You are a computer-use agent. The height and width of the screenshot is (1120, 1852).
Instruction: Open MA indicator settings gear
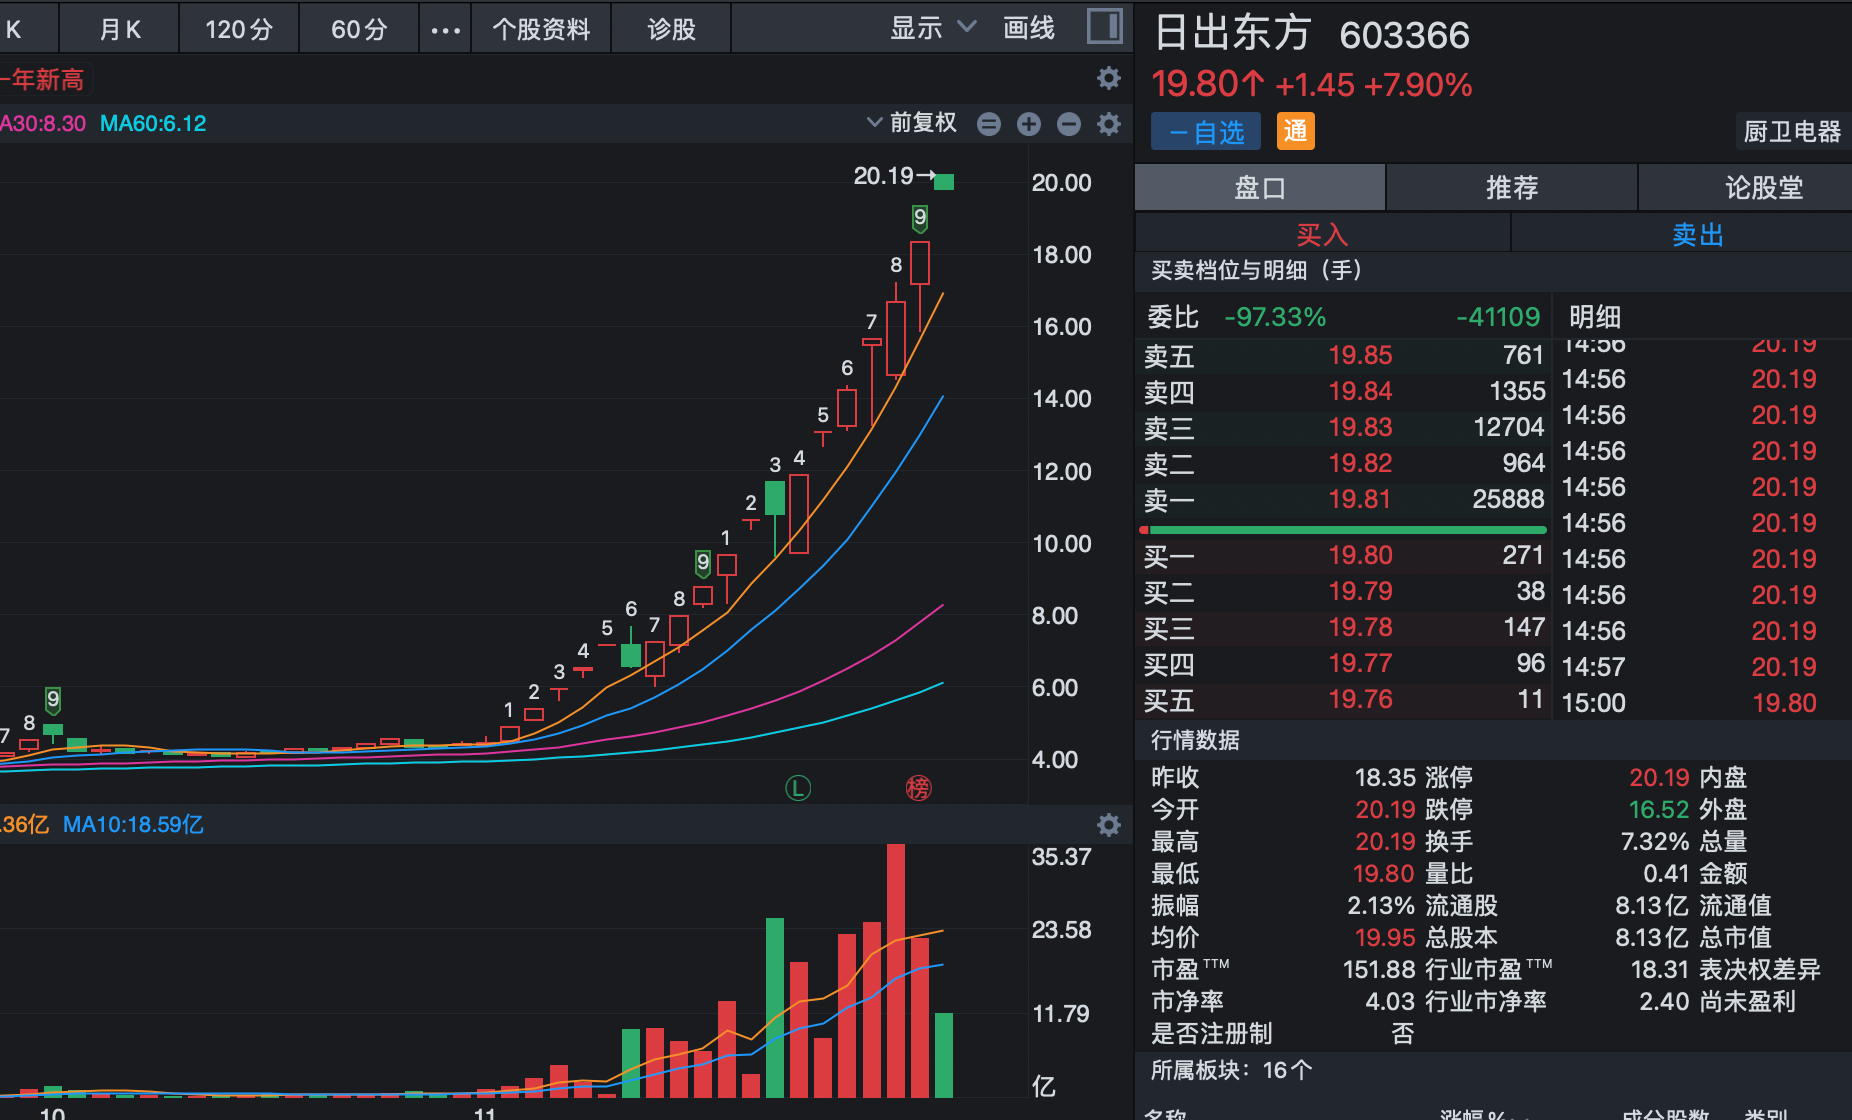click(1108, 124)
